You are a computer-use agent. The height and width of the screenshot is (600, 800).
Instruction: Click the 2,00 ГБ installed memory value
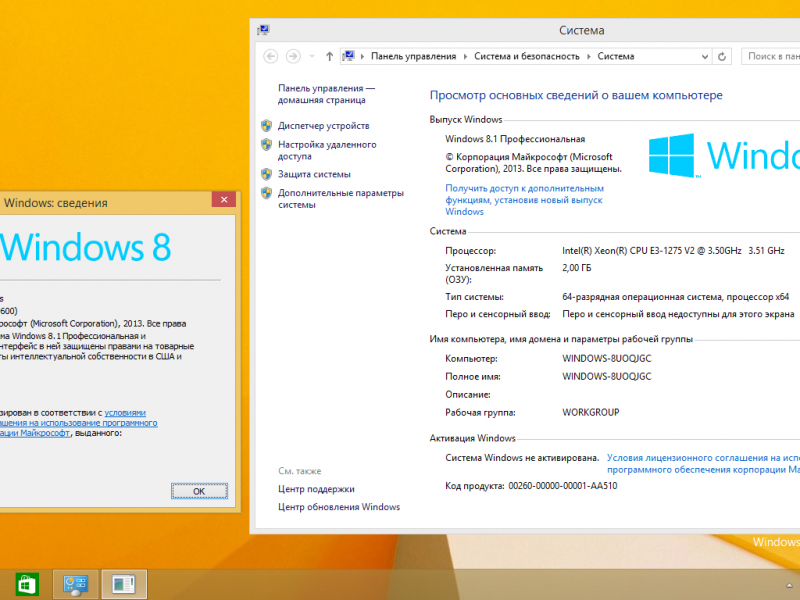(x=577, y=268)
